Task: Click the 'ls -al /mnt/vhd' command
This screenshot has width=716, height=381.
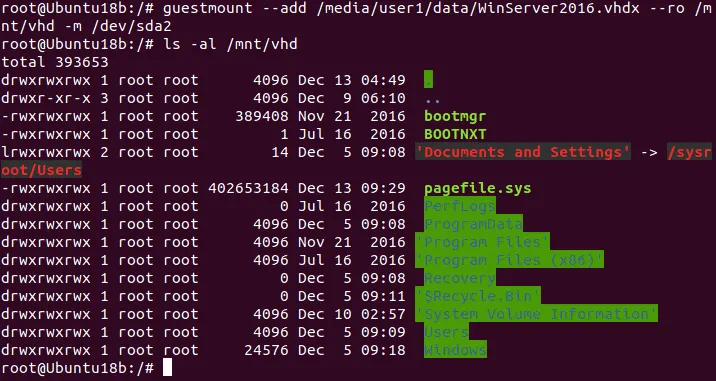Action: pyautogui.click(x=230, y=44)
